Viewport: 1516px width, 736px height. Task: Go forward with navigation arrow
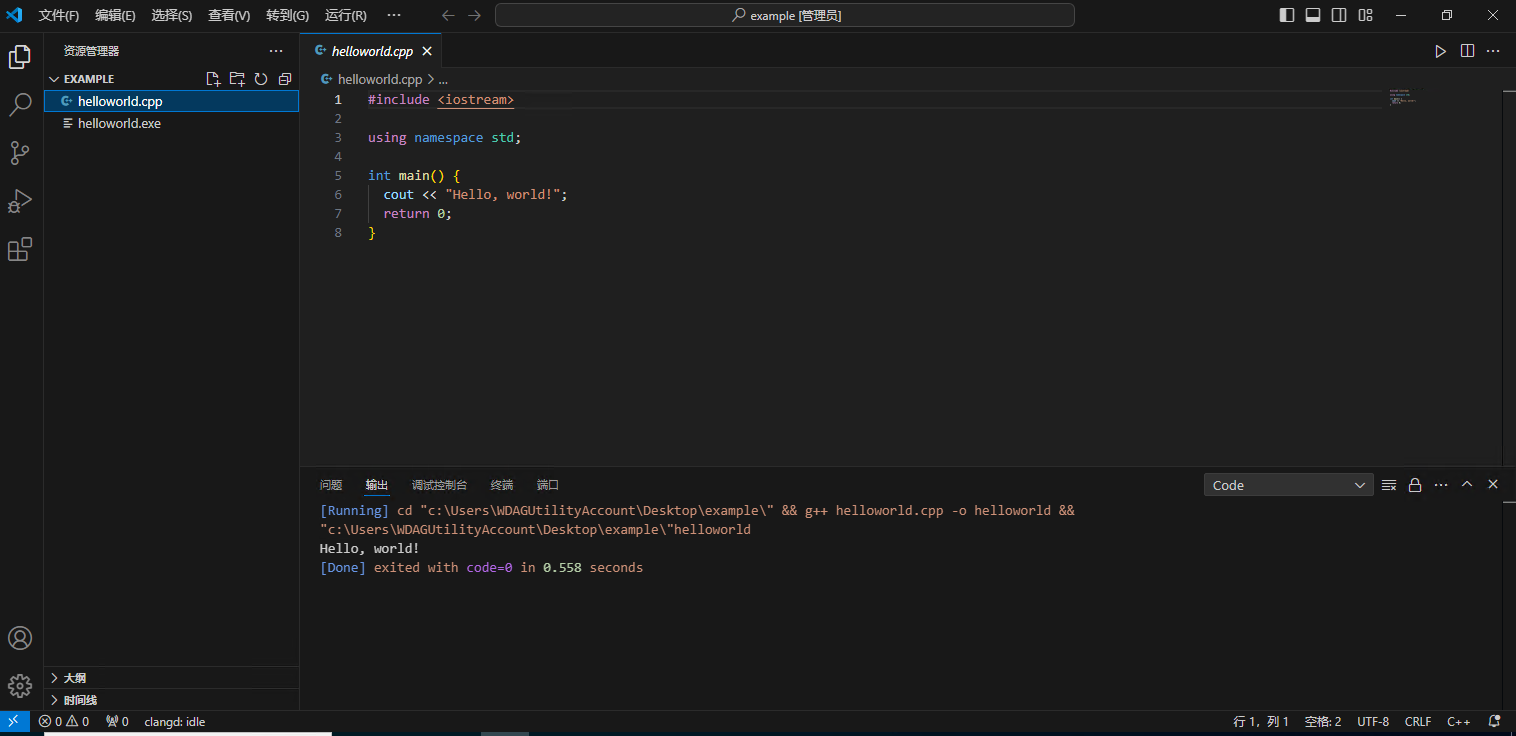point(474,15)
